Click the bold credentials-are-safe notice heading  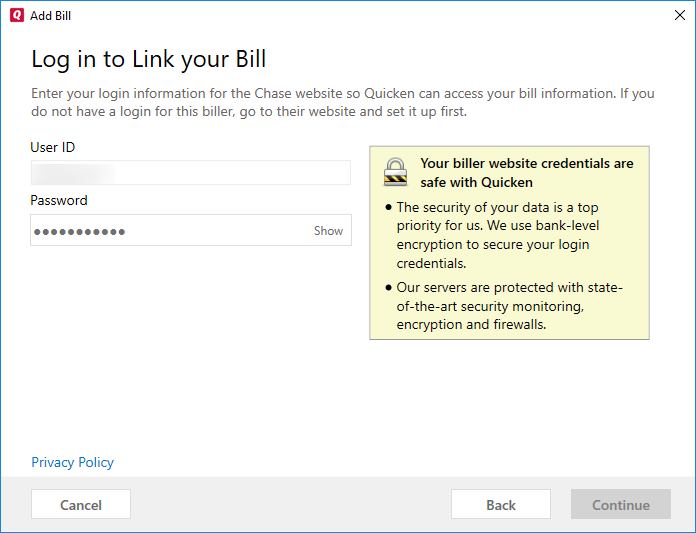526,173
